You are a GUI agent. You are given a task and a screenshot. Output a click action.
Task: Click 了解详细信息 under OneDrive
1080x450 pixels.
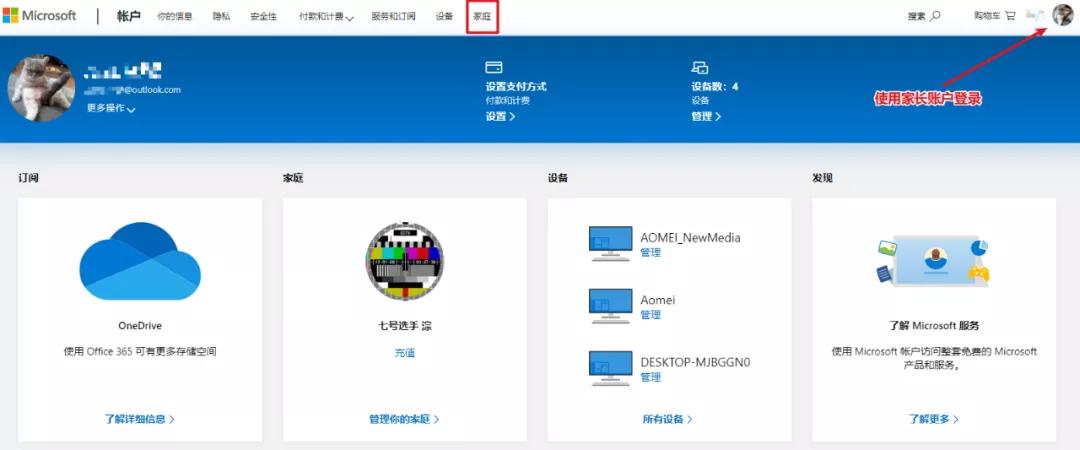pyautogui.click(x=139, y=419)
